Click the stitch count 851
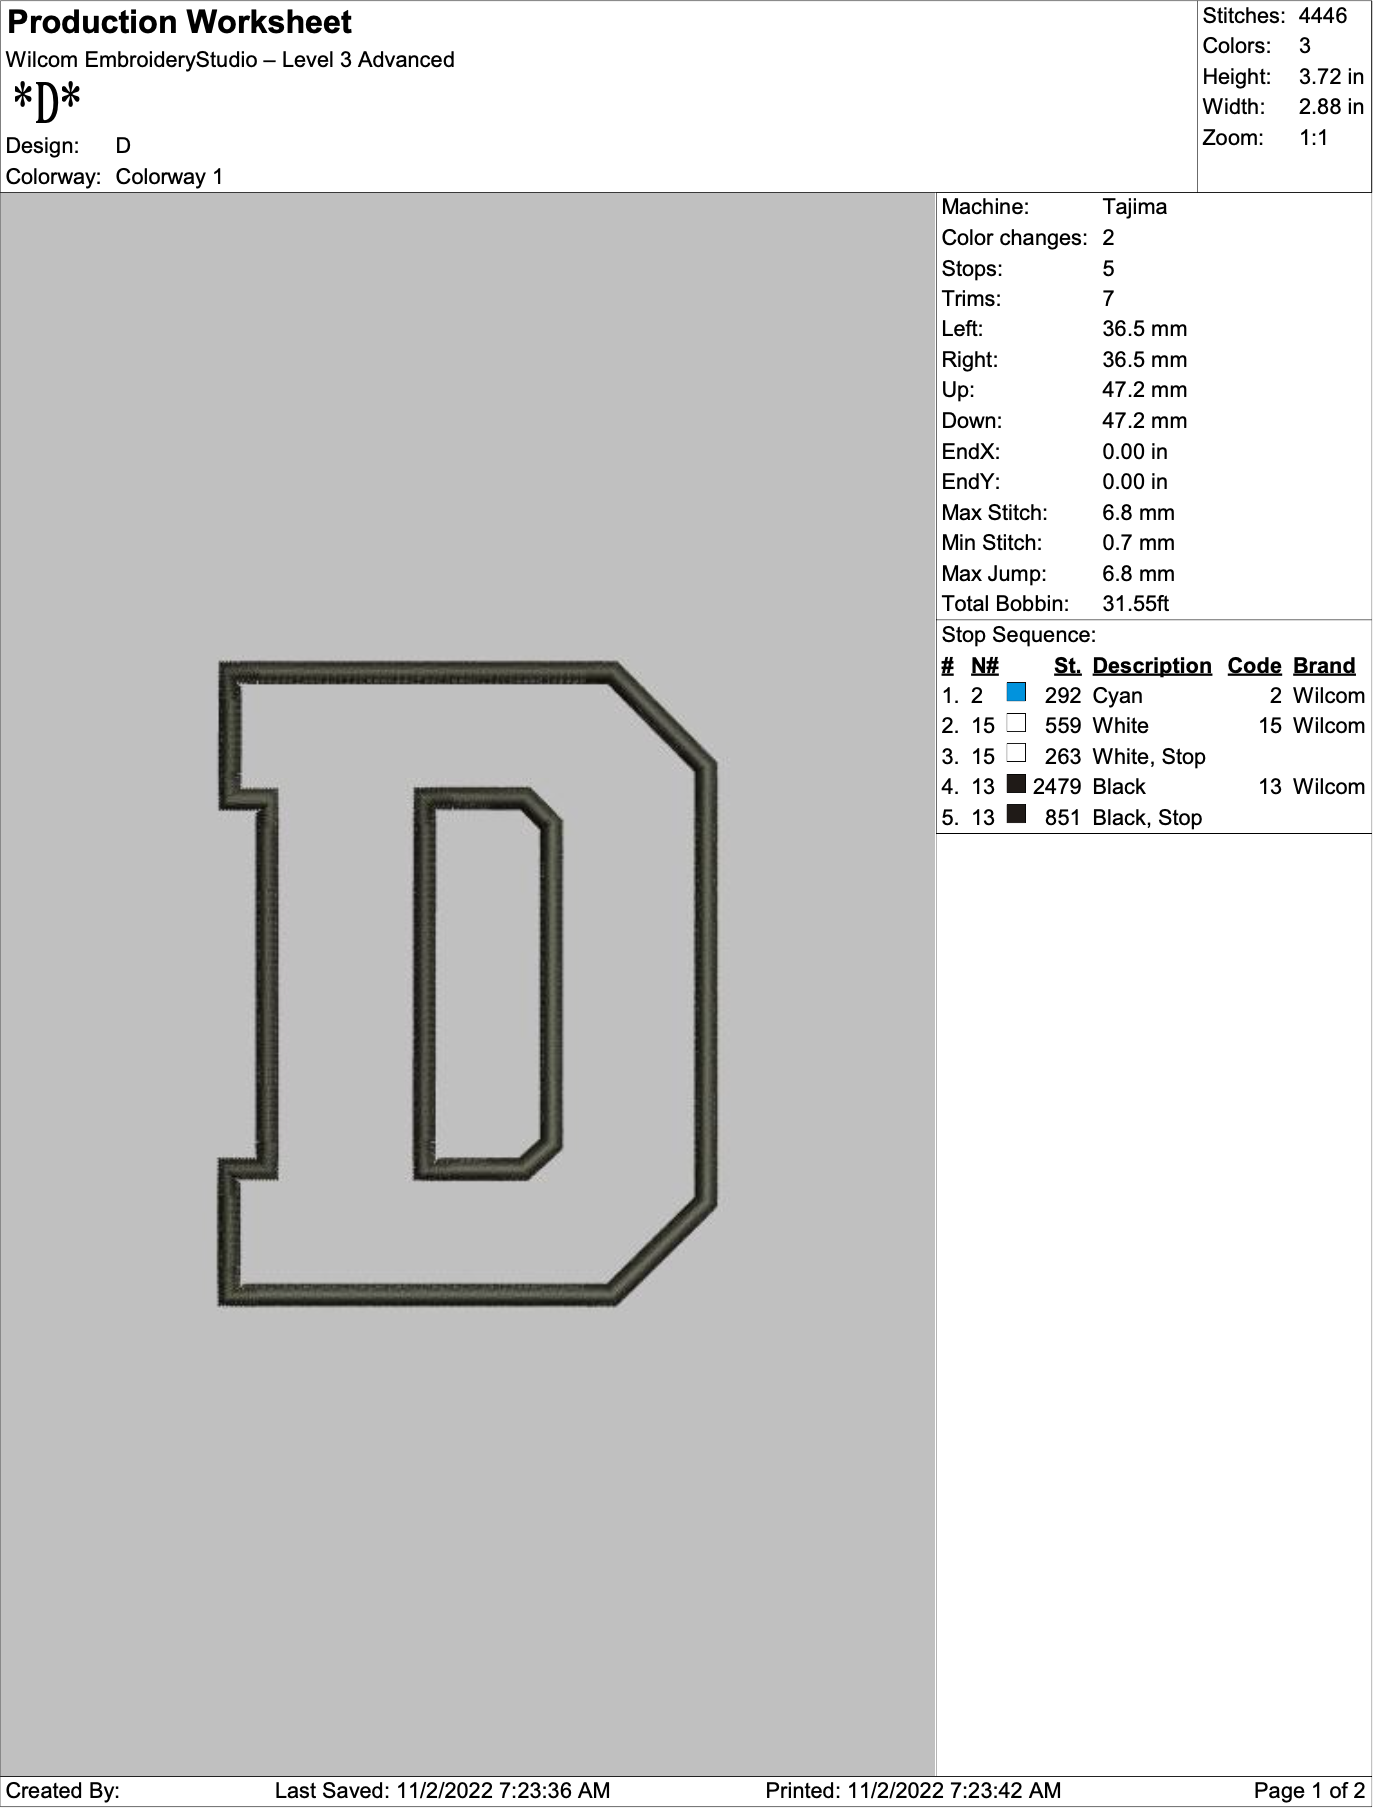Screen dimensions: 1374x1808 point(1063,818)
